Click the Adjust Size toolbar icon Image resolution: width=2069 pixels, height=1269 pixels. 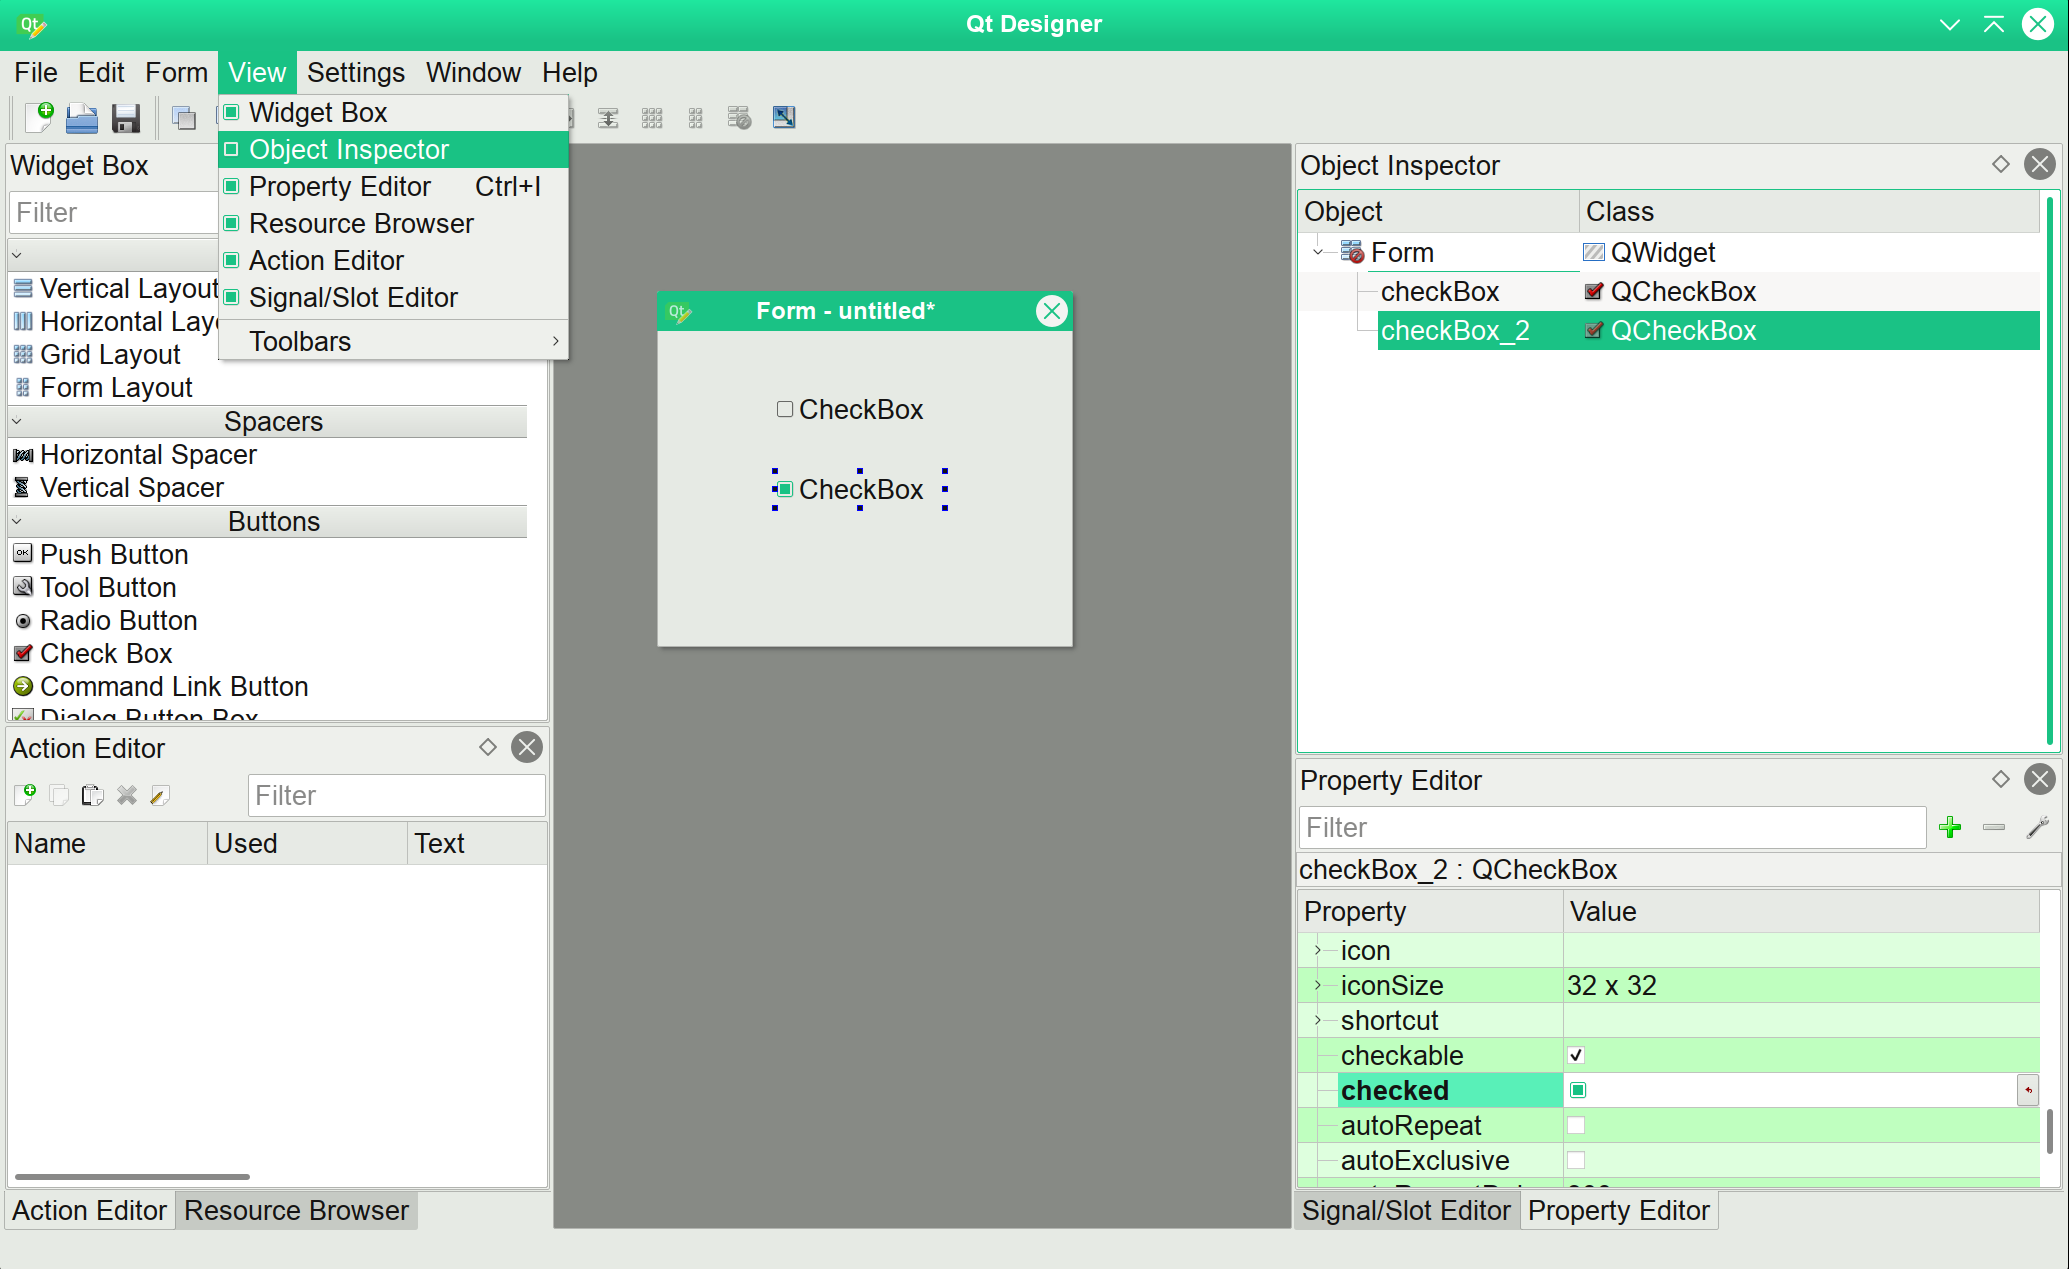[784, 118]
